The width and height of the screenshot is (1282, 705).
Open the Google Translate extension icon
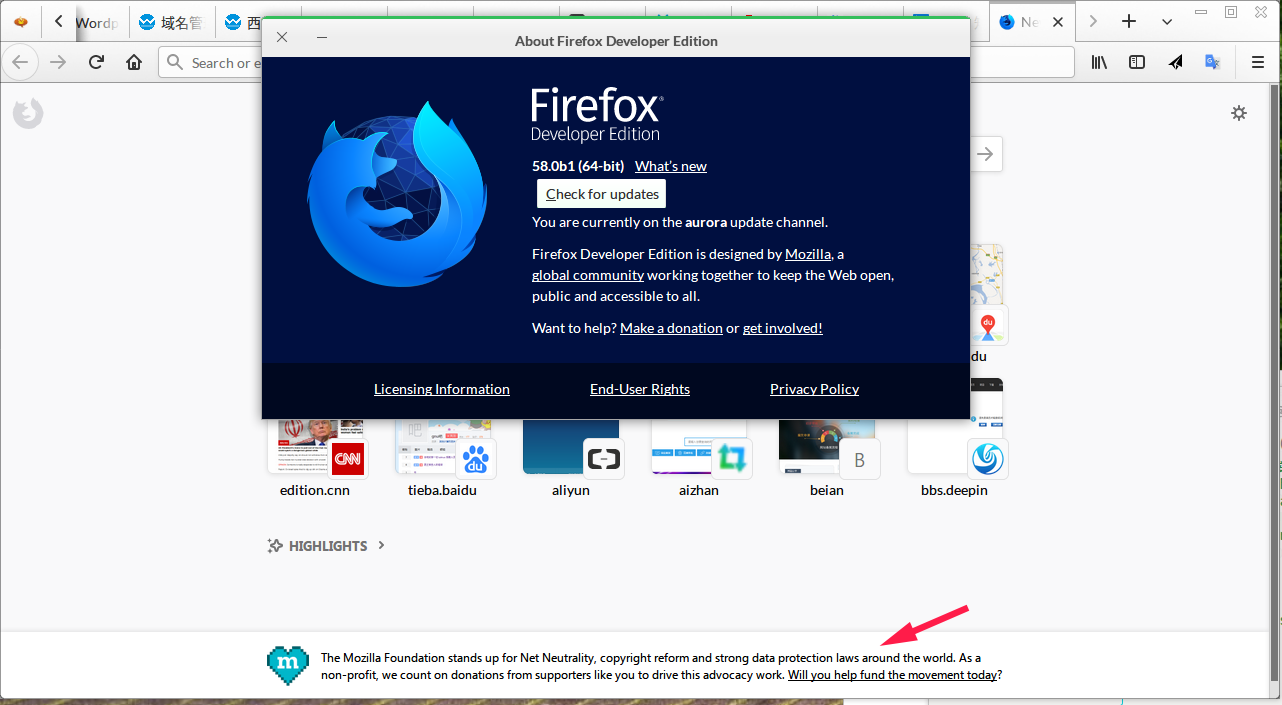[x=1212, y=62]
